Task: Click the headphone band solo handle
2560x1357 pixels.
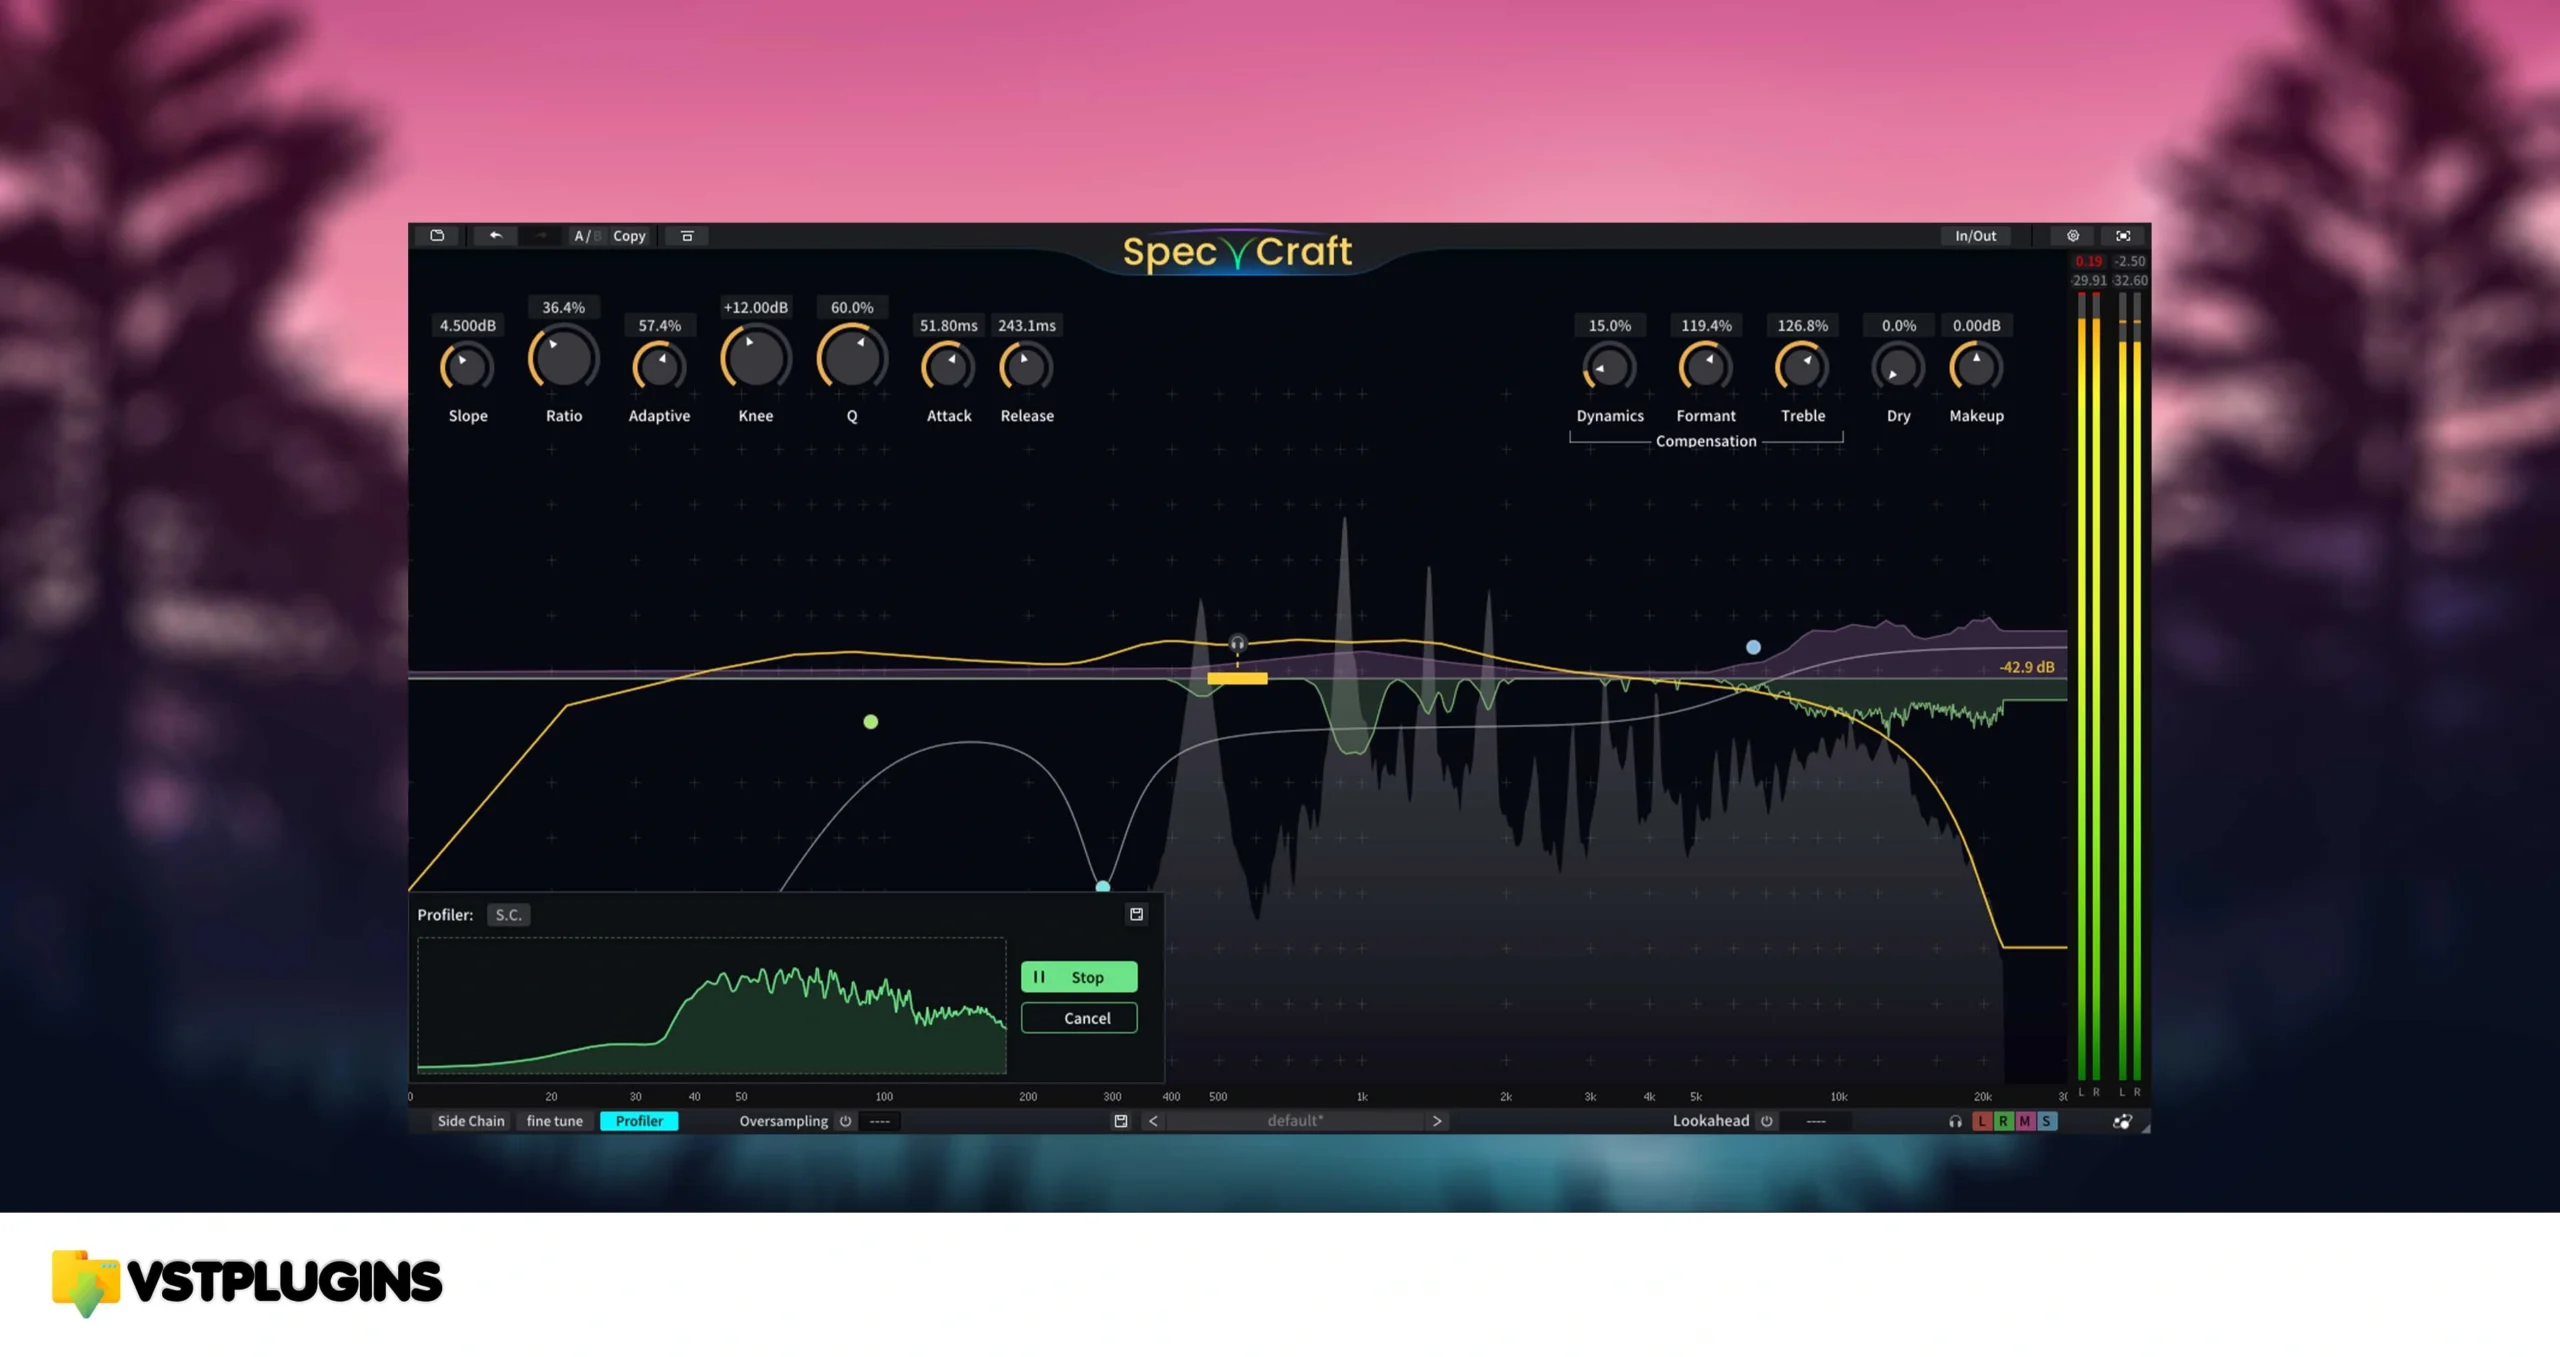Action: [x=1237, y=643]
